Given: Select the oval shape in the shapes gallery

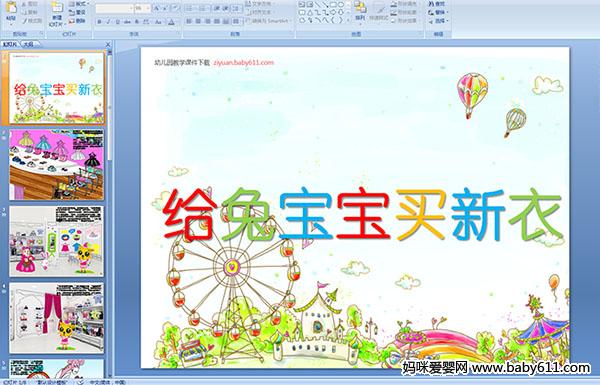Looking at the screenshot, I should 341,5.
